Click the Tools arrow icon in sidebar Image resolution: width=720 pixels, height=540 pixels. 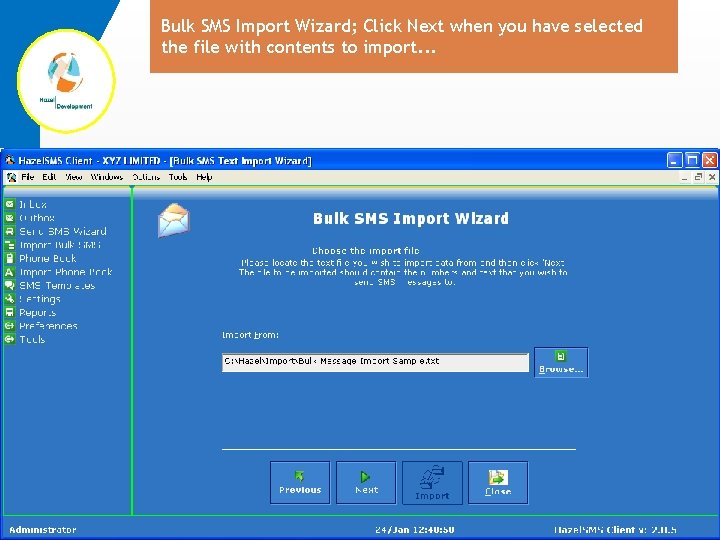10,339
